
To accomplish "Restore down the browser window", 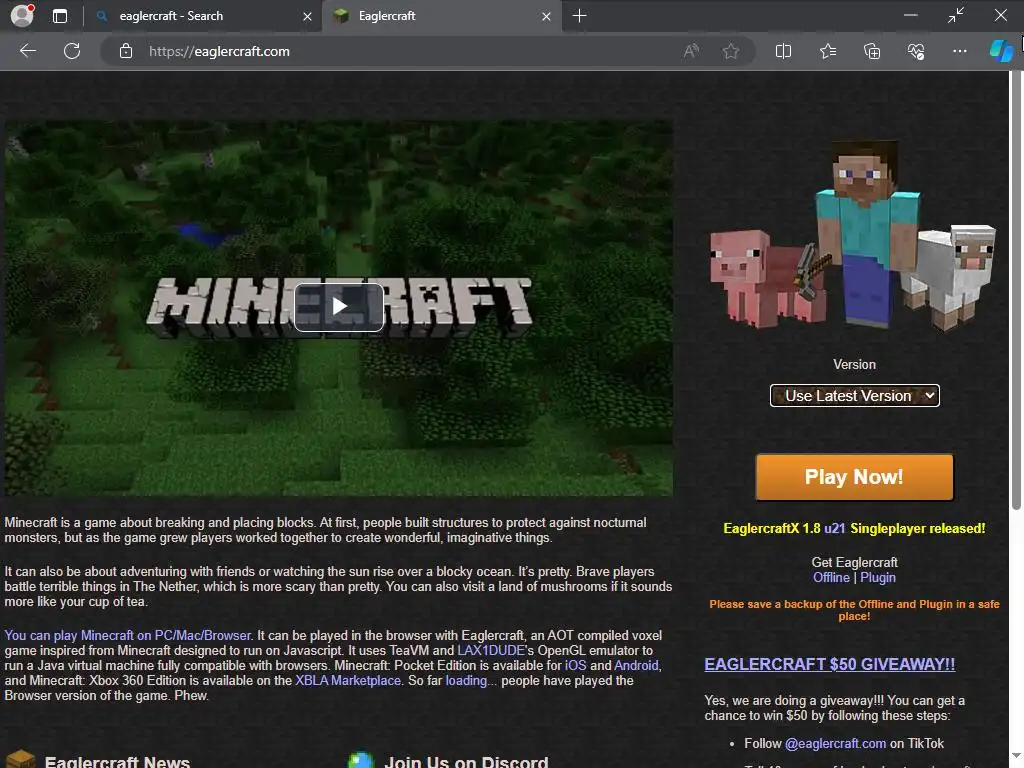I will (x=955, y=15).
